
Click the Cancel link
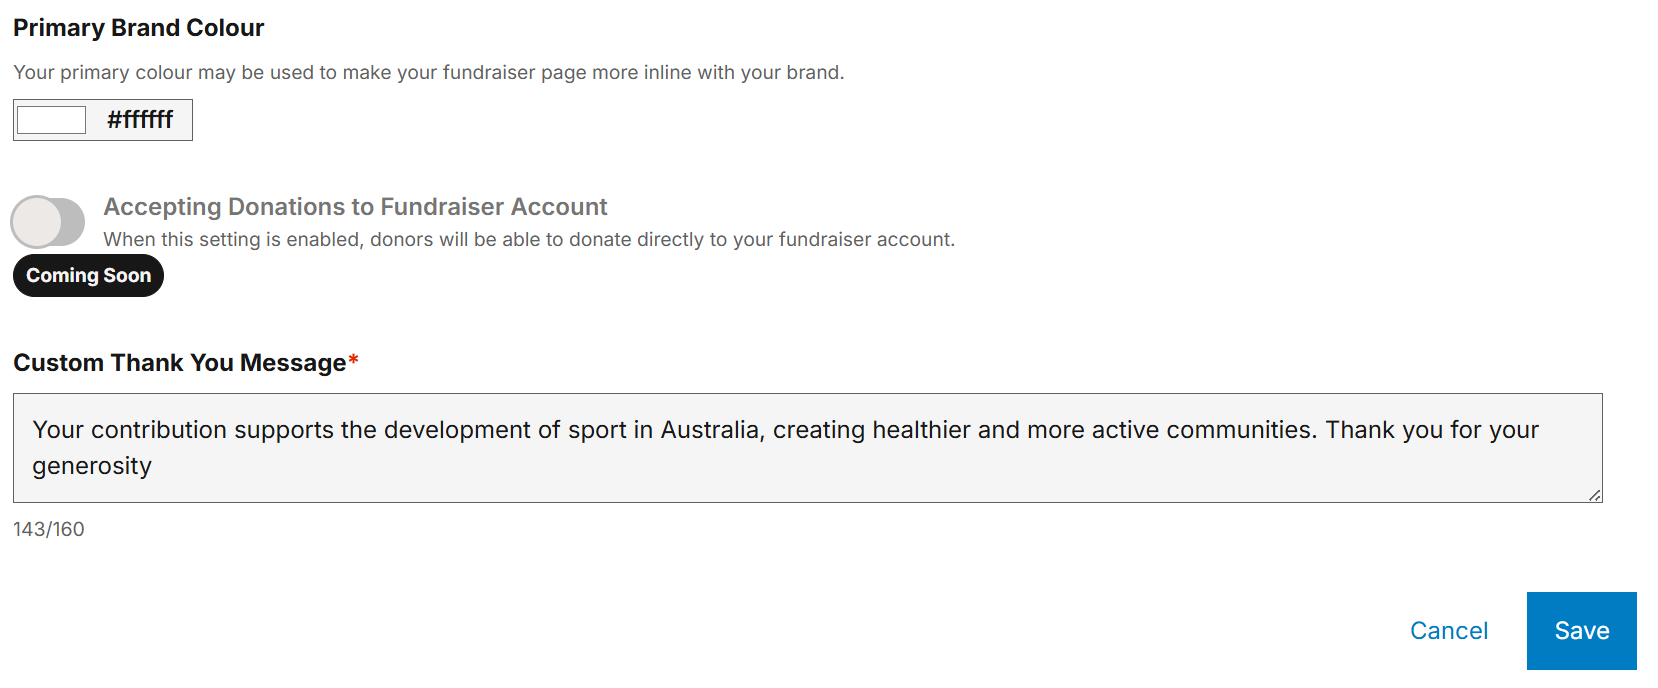pyautogui.click(x=1449, y=631)
